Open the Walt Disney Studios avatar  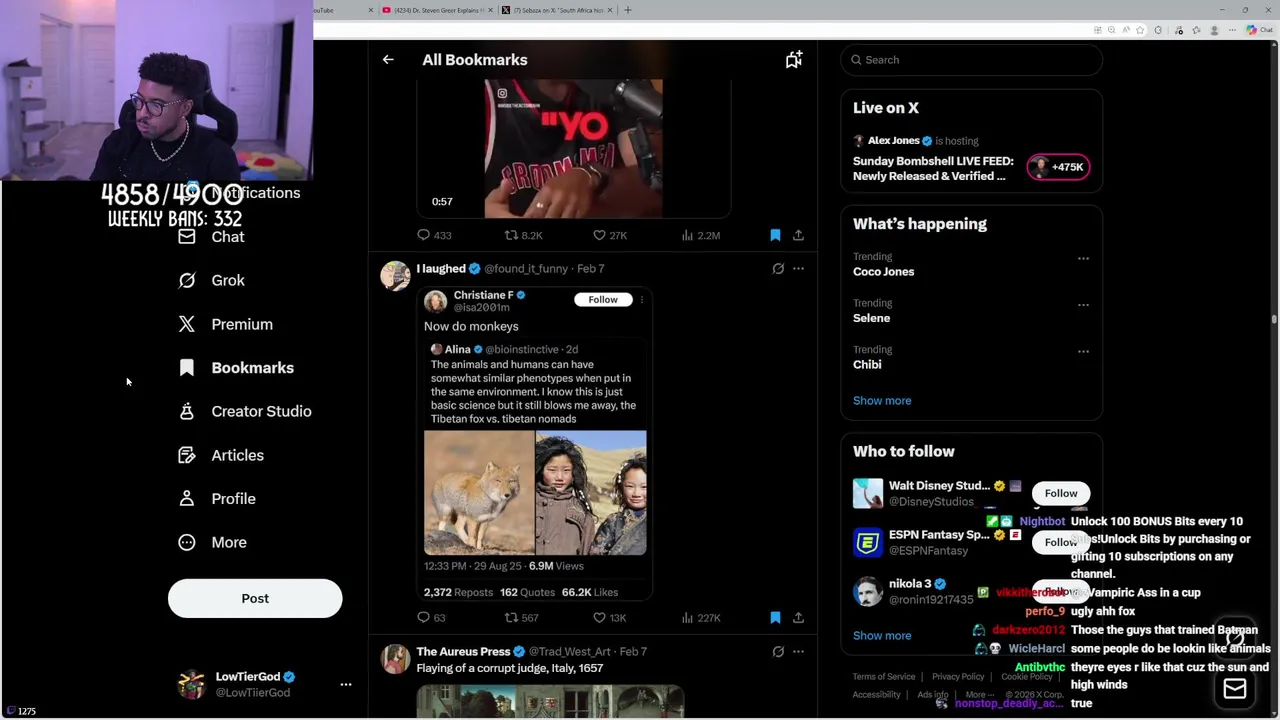coord(868,494)
